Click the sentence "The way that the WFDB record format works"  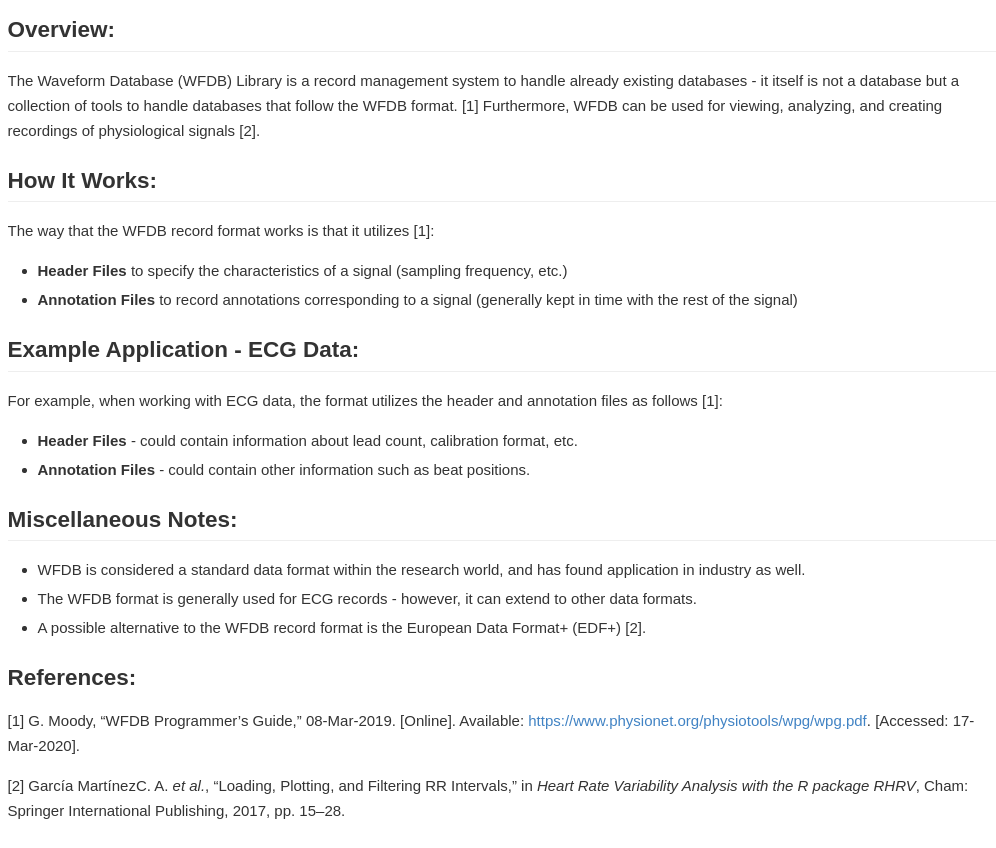220,231
